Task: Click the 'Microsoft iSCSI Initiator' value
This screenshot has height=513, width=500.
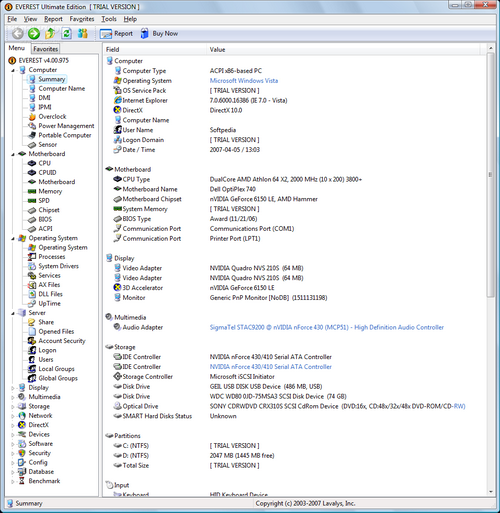Action: 242,376
